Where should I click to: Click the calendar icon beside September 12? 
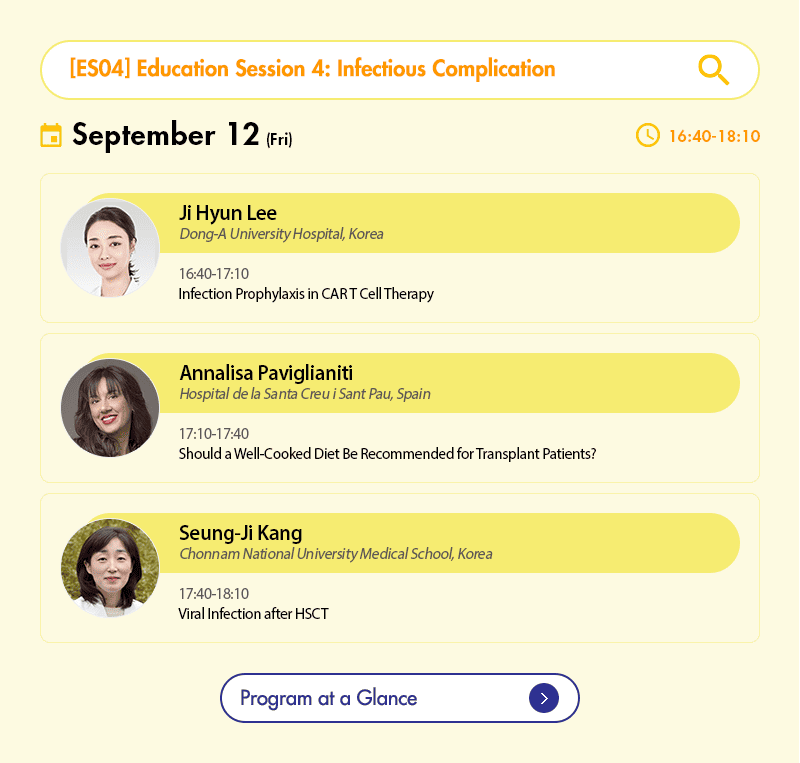click(x=51, y=135)
